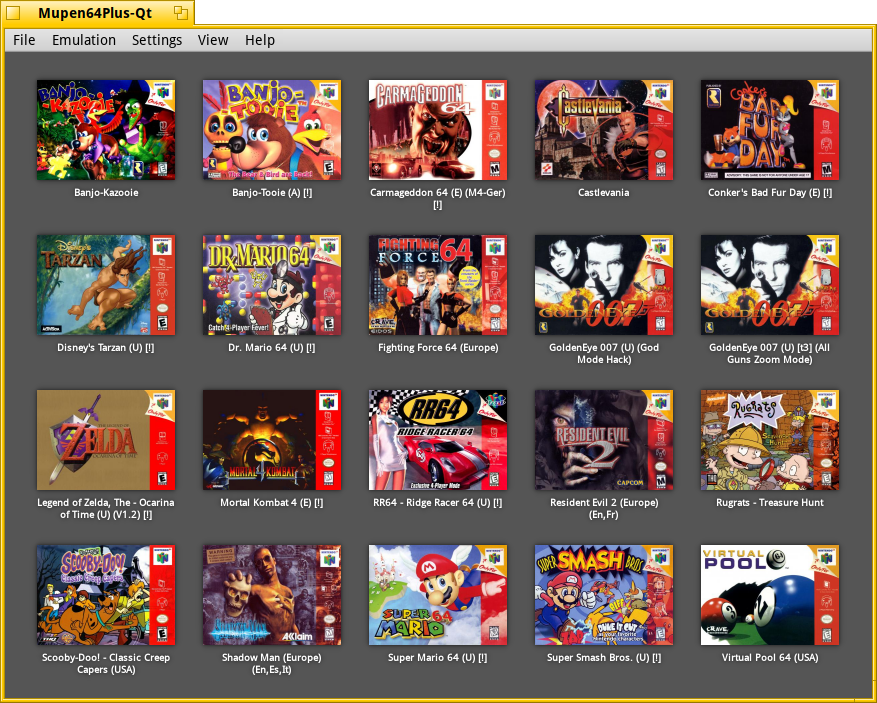
Task: Click 'Virtual Pool 64 (USA)' label
Action: tap(770, 658)
